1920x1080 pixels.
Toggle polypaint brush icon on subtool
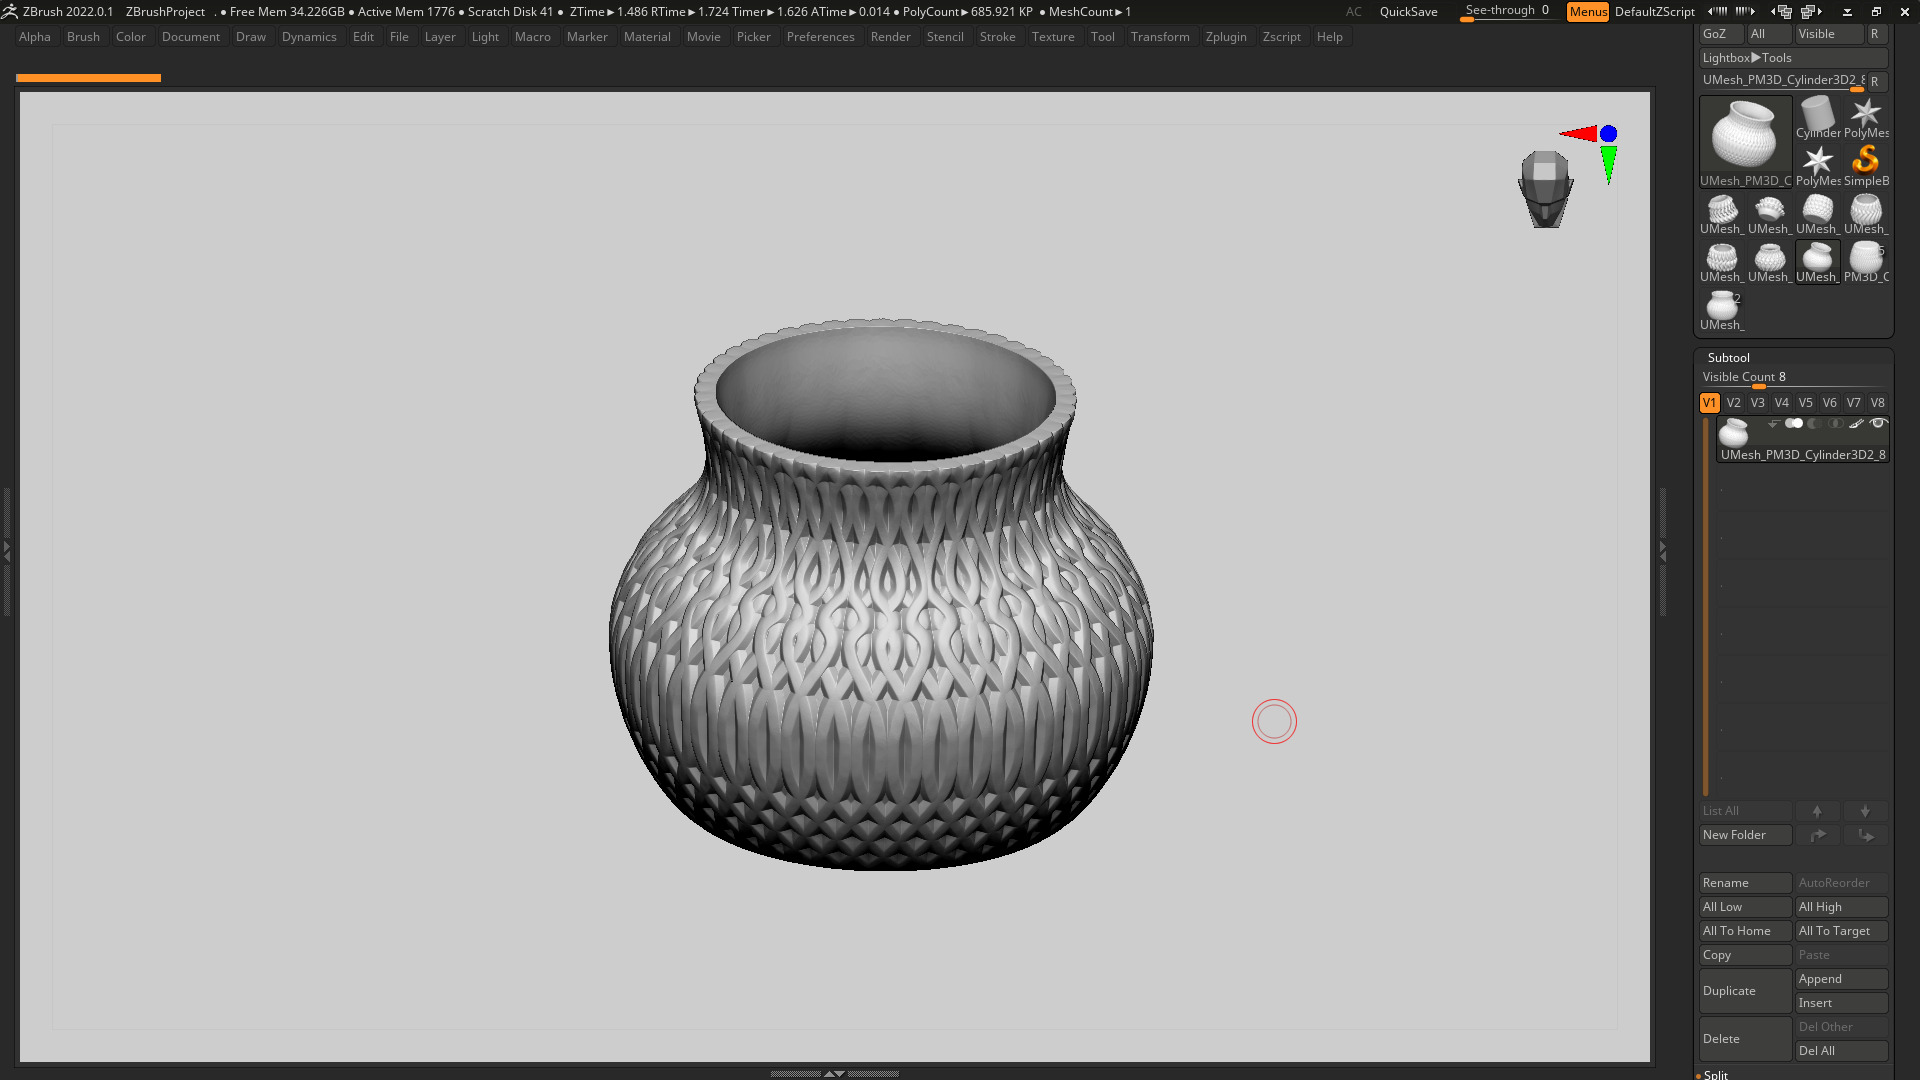(x=1856, y=424)
